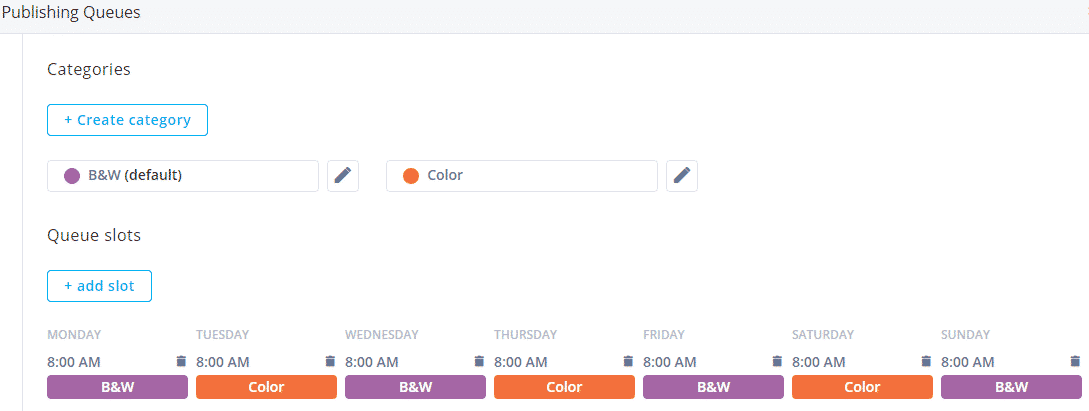Delete Friday 8:00 AM slot trash icon
This screenshot has width=1089, height=411.
tap(777, 361)
